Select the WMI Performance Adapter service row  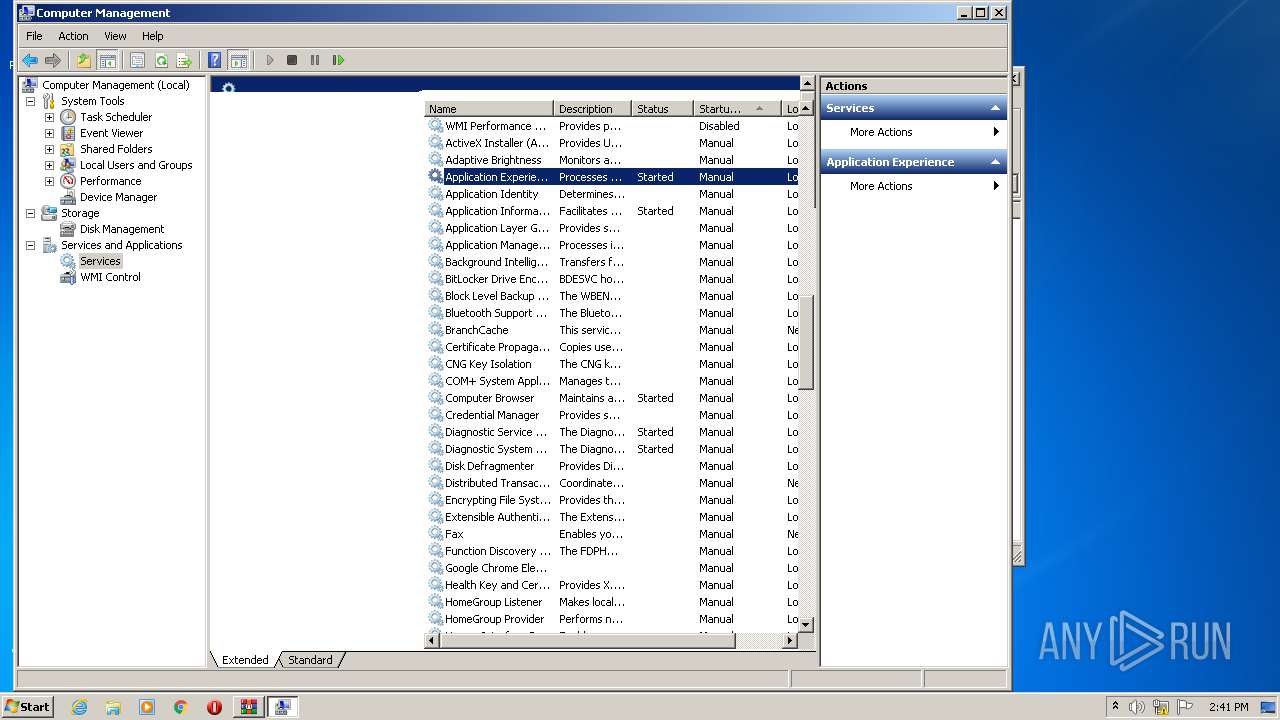click(x=612, y=126)
